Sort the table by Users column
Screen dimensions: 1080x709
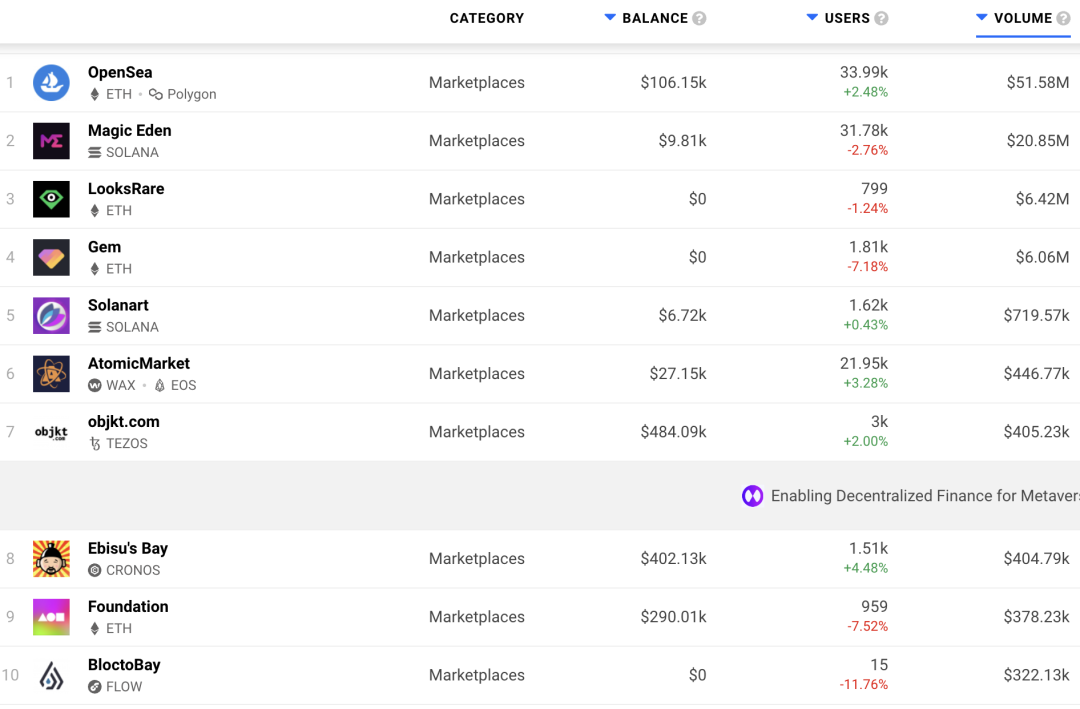pos(847,19)
